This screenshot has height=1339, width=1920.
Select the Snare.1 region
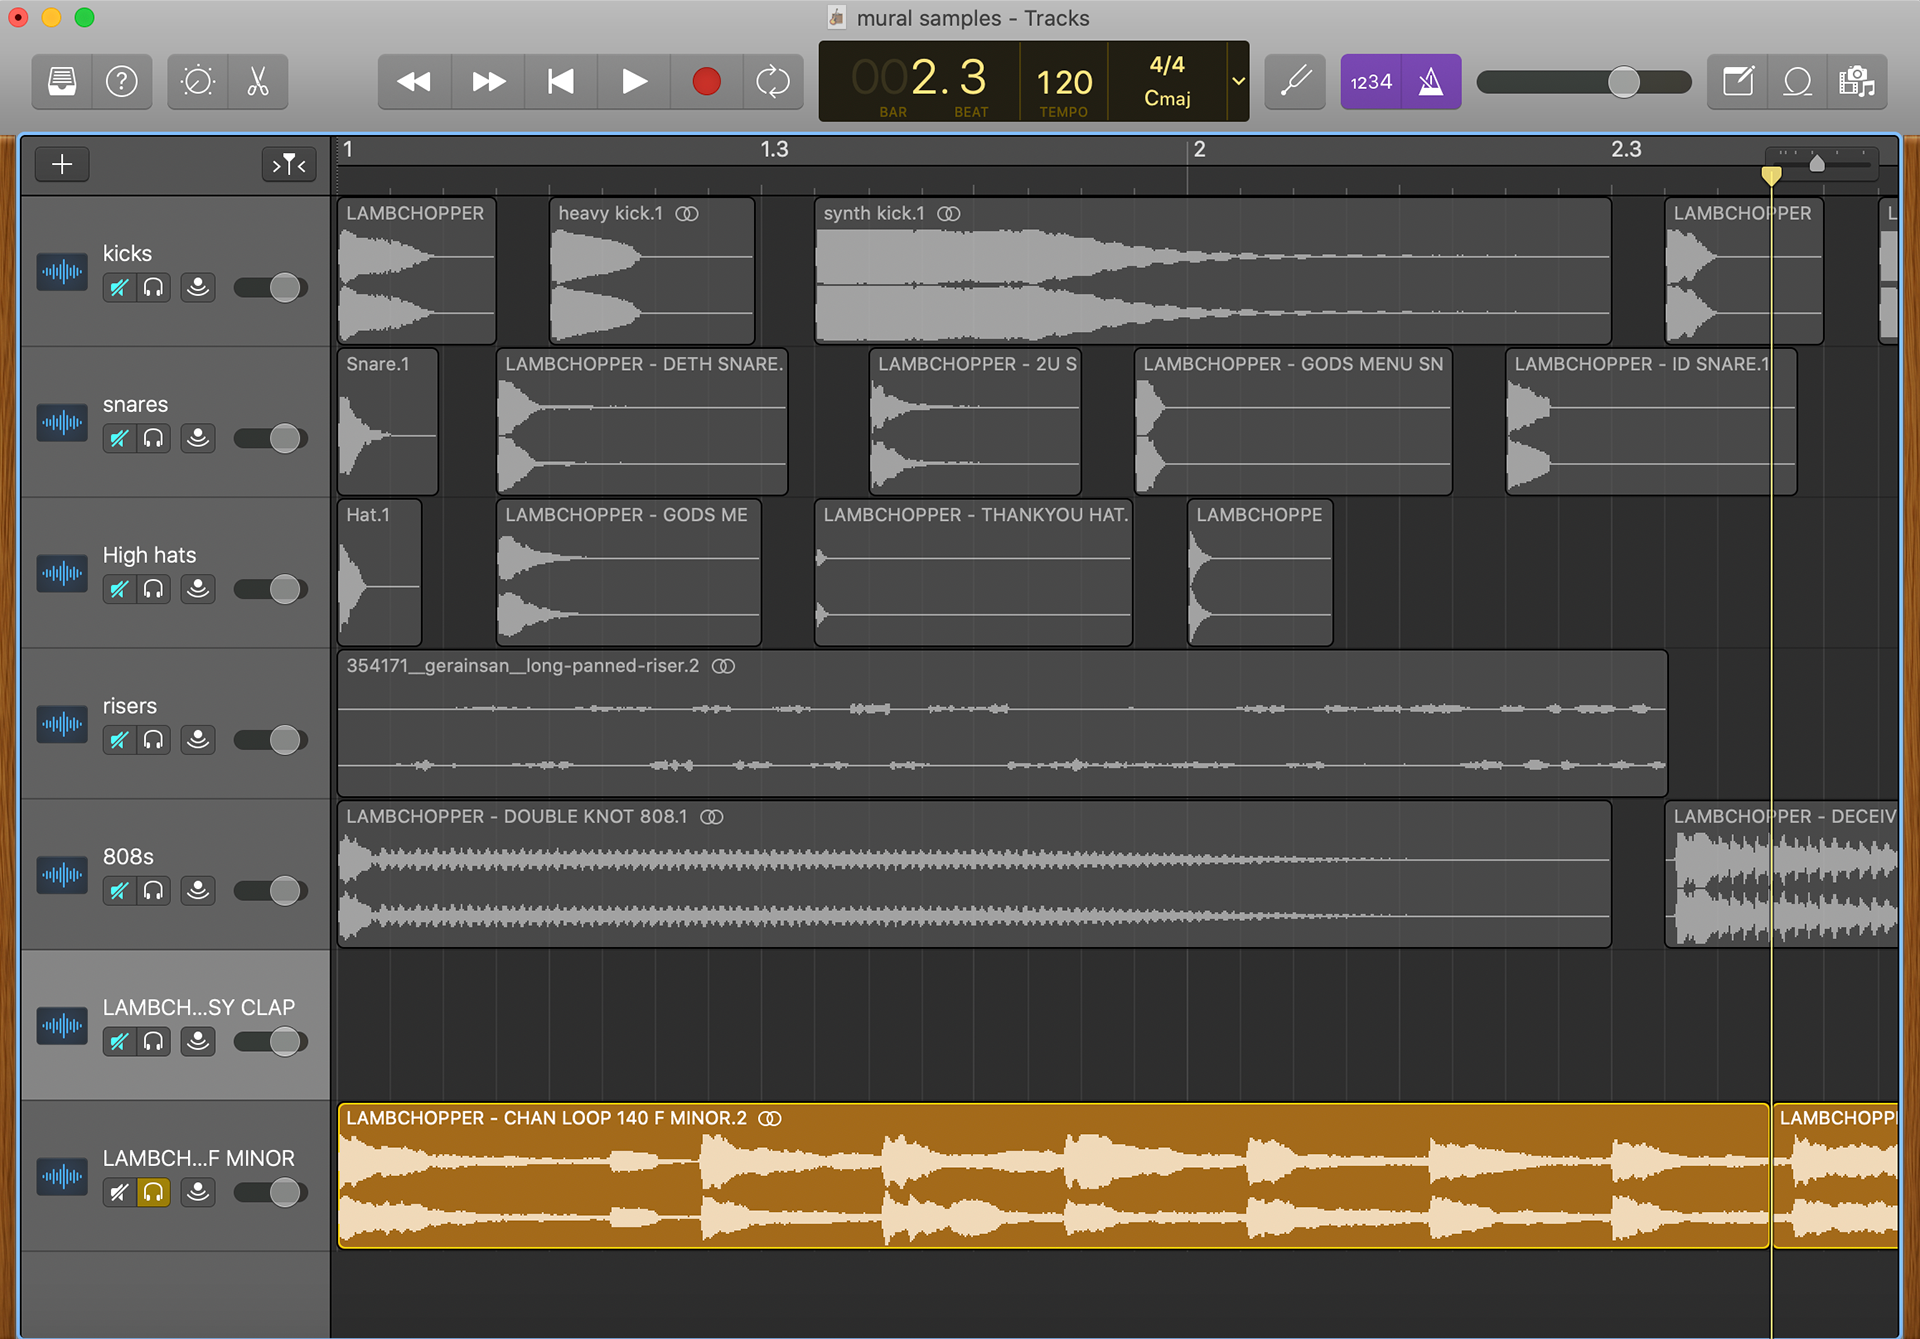388,422
